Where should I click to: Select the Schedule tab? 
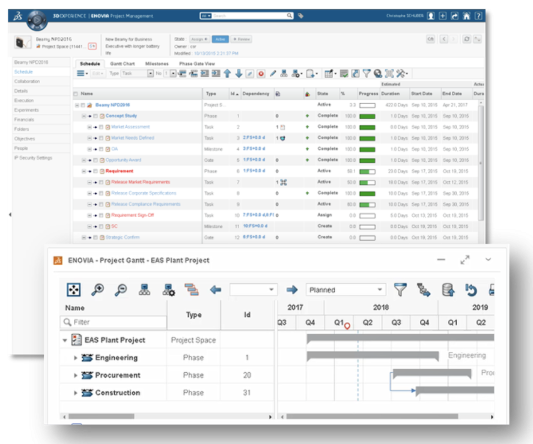click(90, 64)
